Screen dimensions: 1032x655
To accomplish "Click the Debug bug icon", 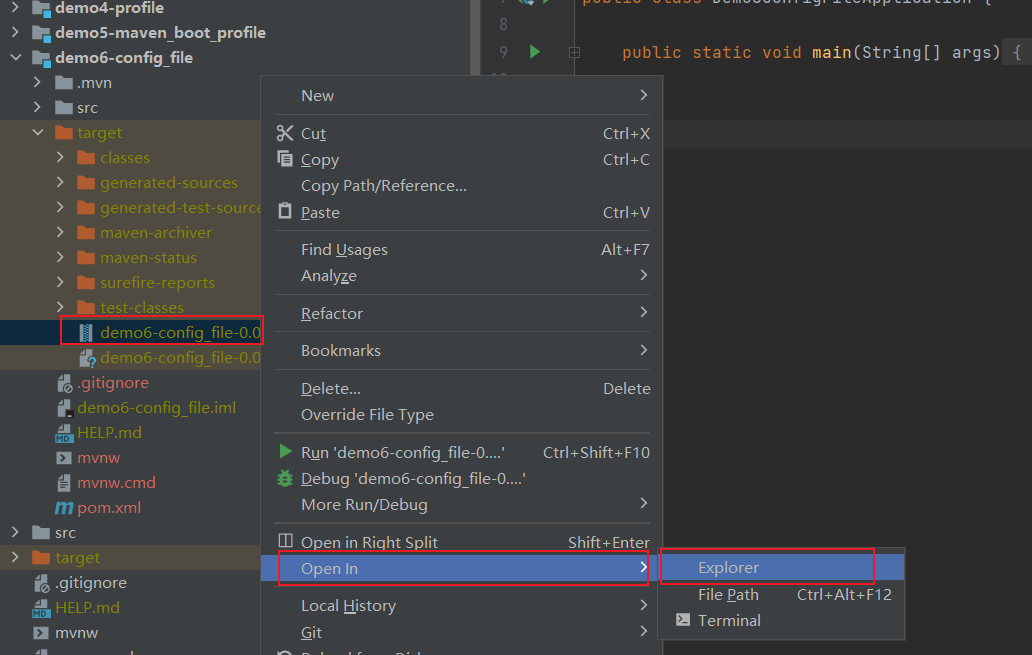I will click(284, 478).
